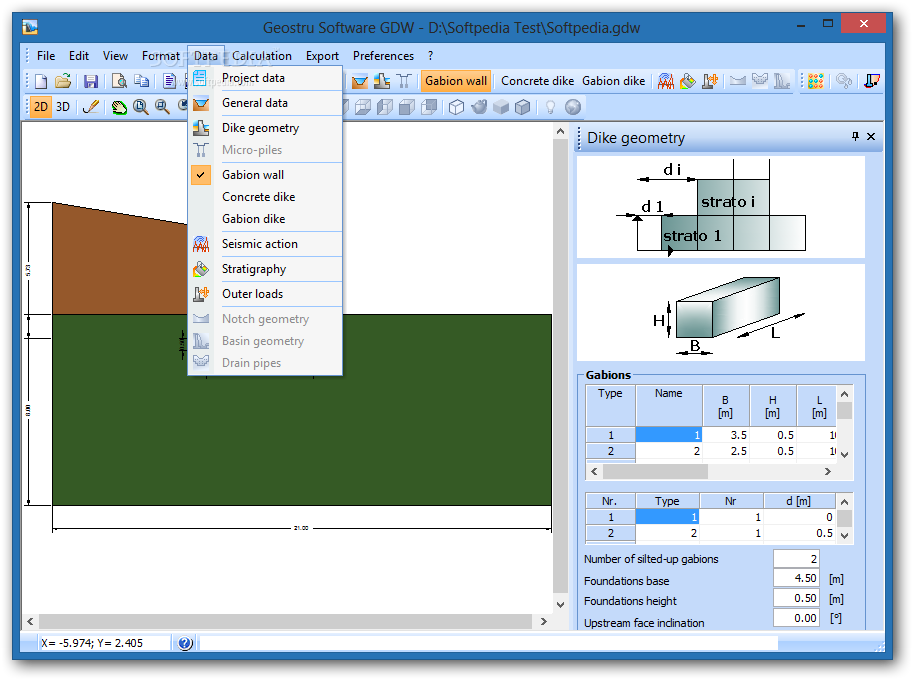Image resolution: width=913 pixels, height=680 pixels.
Task: Toggle checked Gabion wall menu entry
Action: [266, 175]
